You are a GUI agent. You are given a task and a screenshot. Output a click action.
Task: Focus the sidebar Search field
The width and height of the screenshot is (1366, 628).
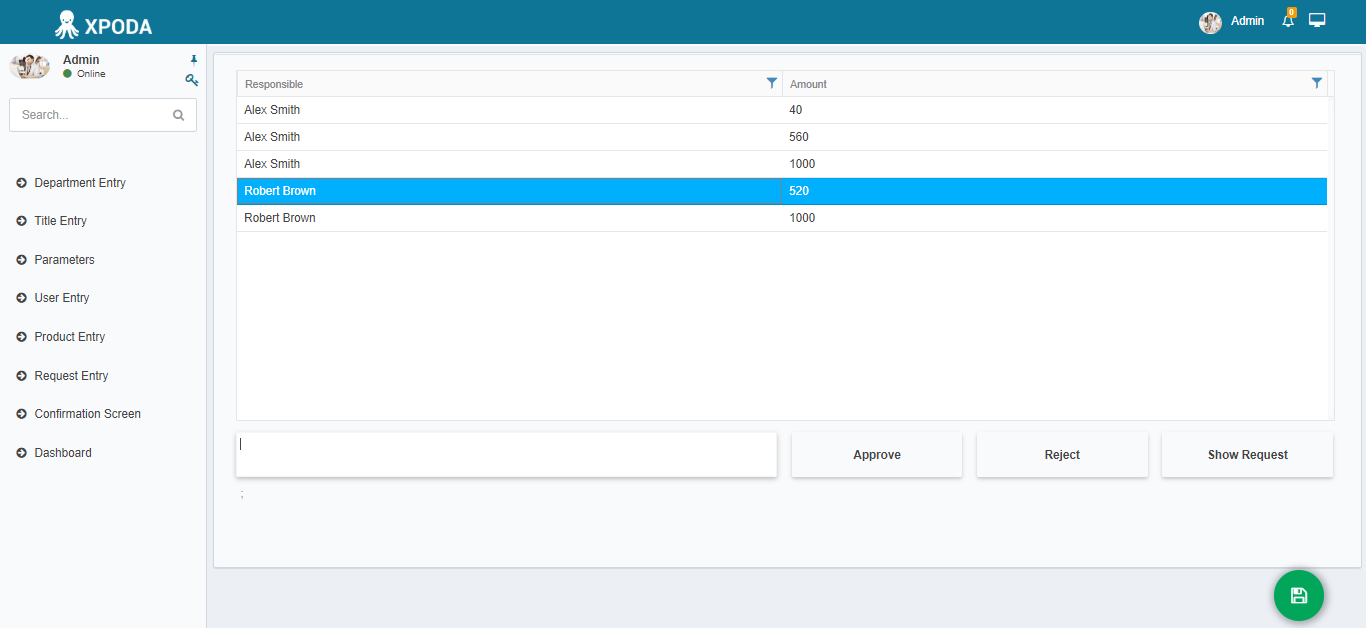tap(103, 115)
